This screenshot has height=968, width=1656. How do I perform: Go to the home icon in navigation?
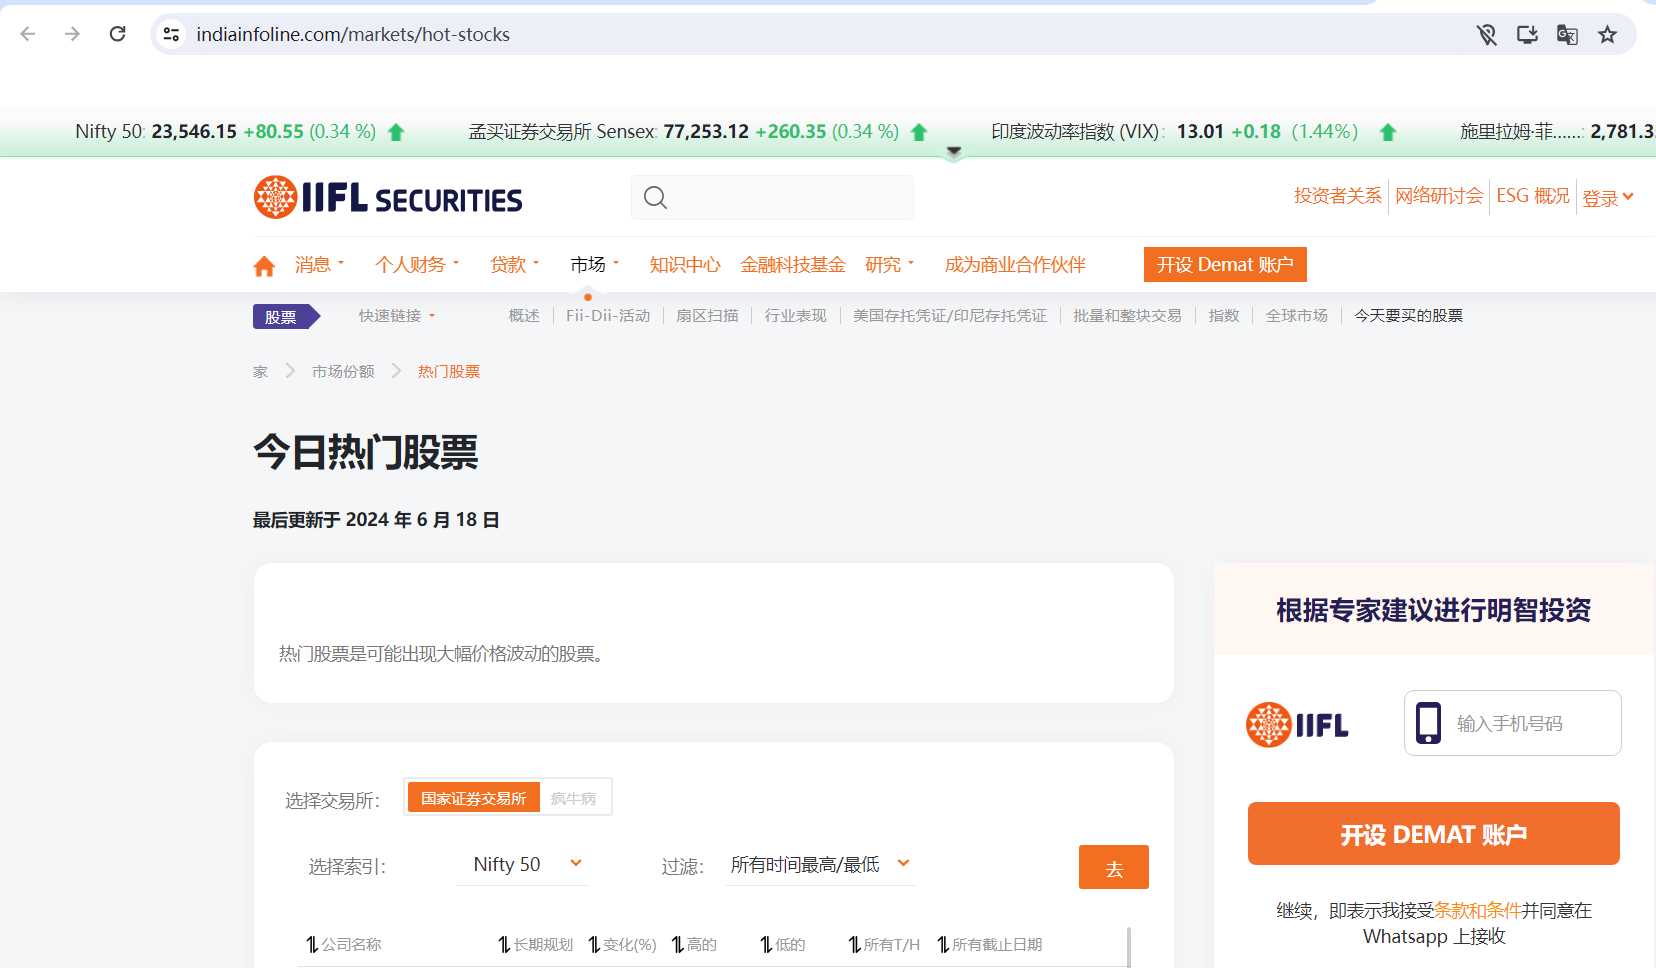coord(264,266)
